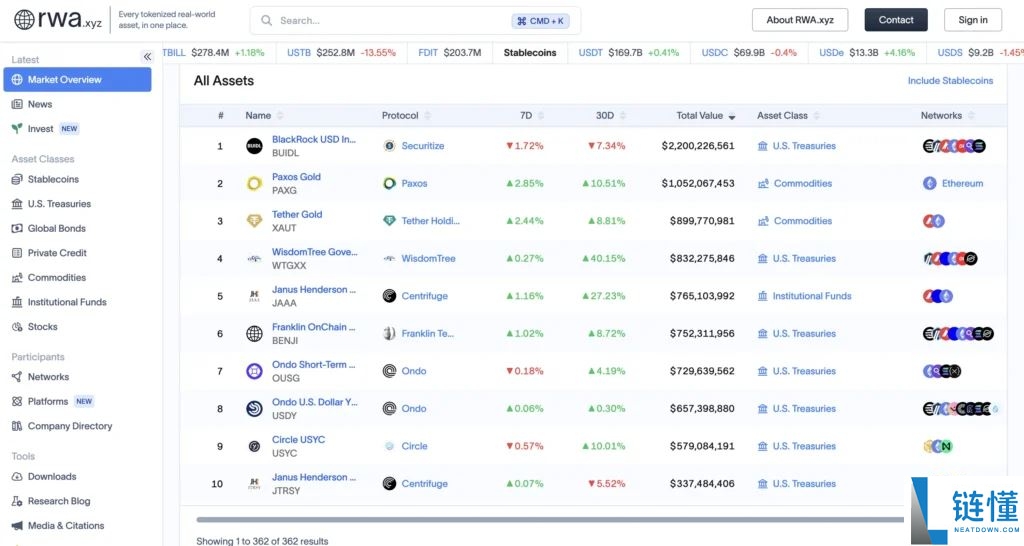1024x546 pixels.
Task: Click the search magnifier icon
Action: click(266, 20)
